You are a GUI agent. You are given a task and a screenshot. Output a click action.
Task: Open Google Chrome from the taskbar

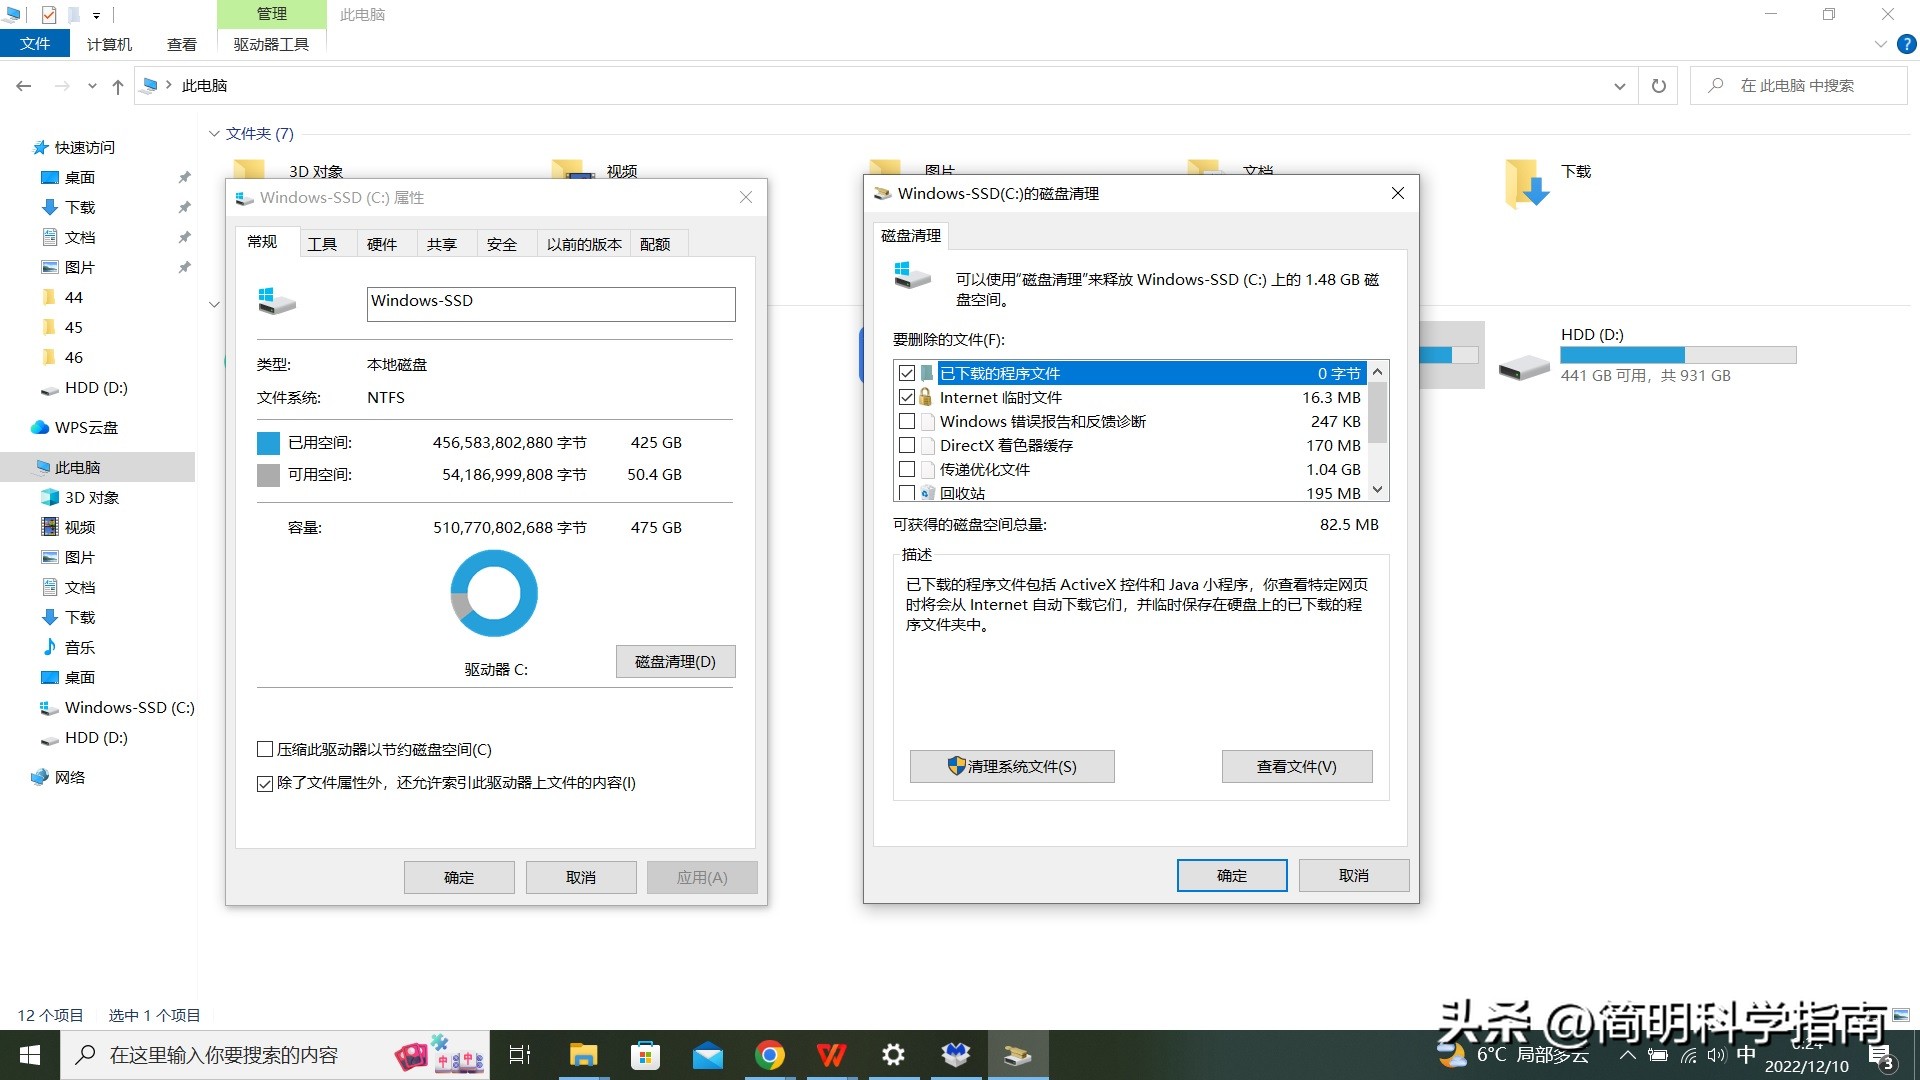point(770,1054)
